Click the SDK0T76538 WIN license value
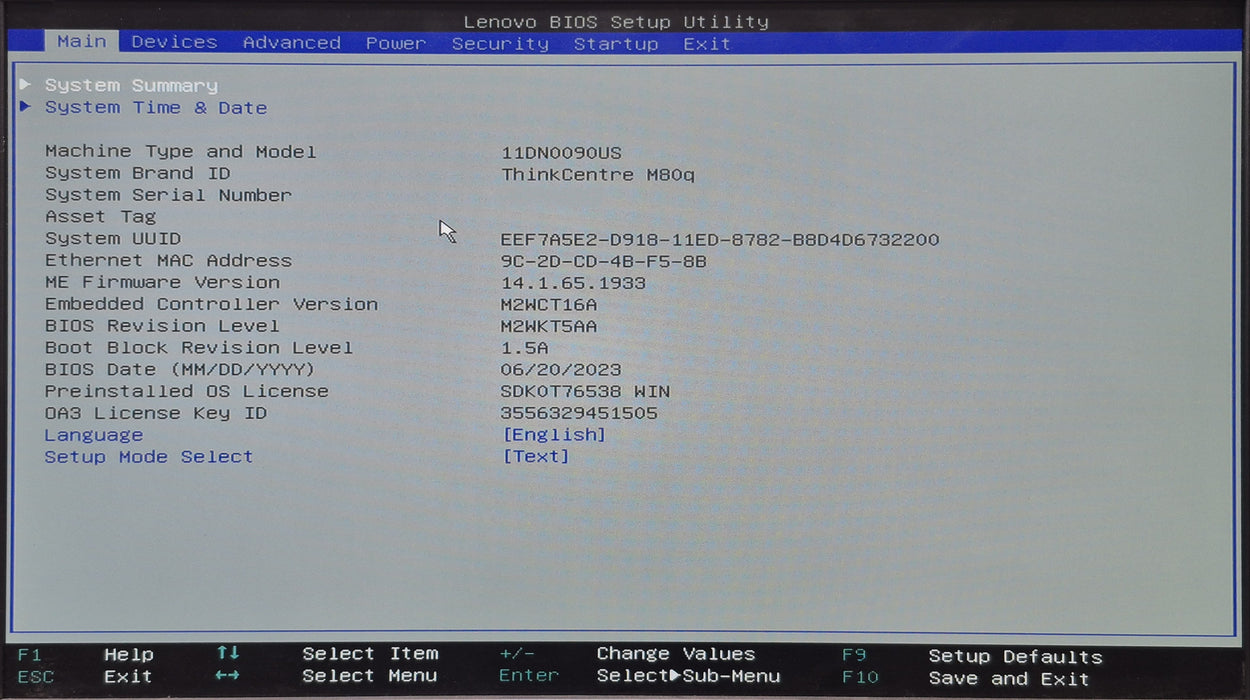The height and width of the screenshot is (700, 1250). 585,392
